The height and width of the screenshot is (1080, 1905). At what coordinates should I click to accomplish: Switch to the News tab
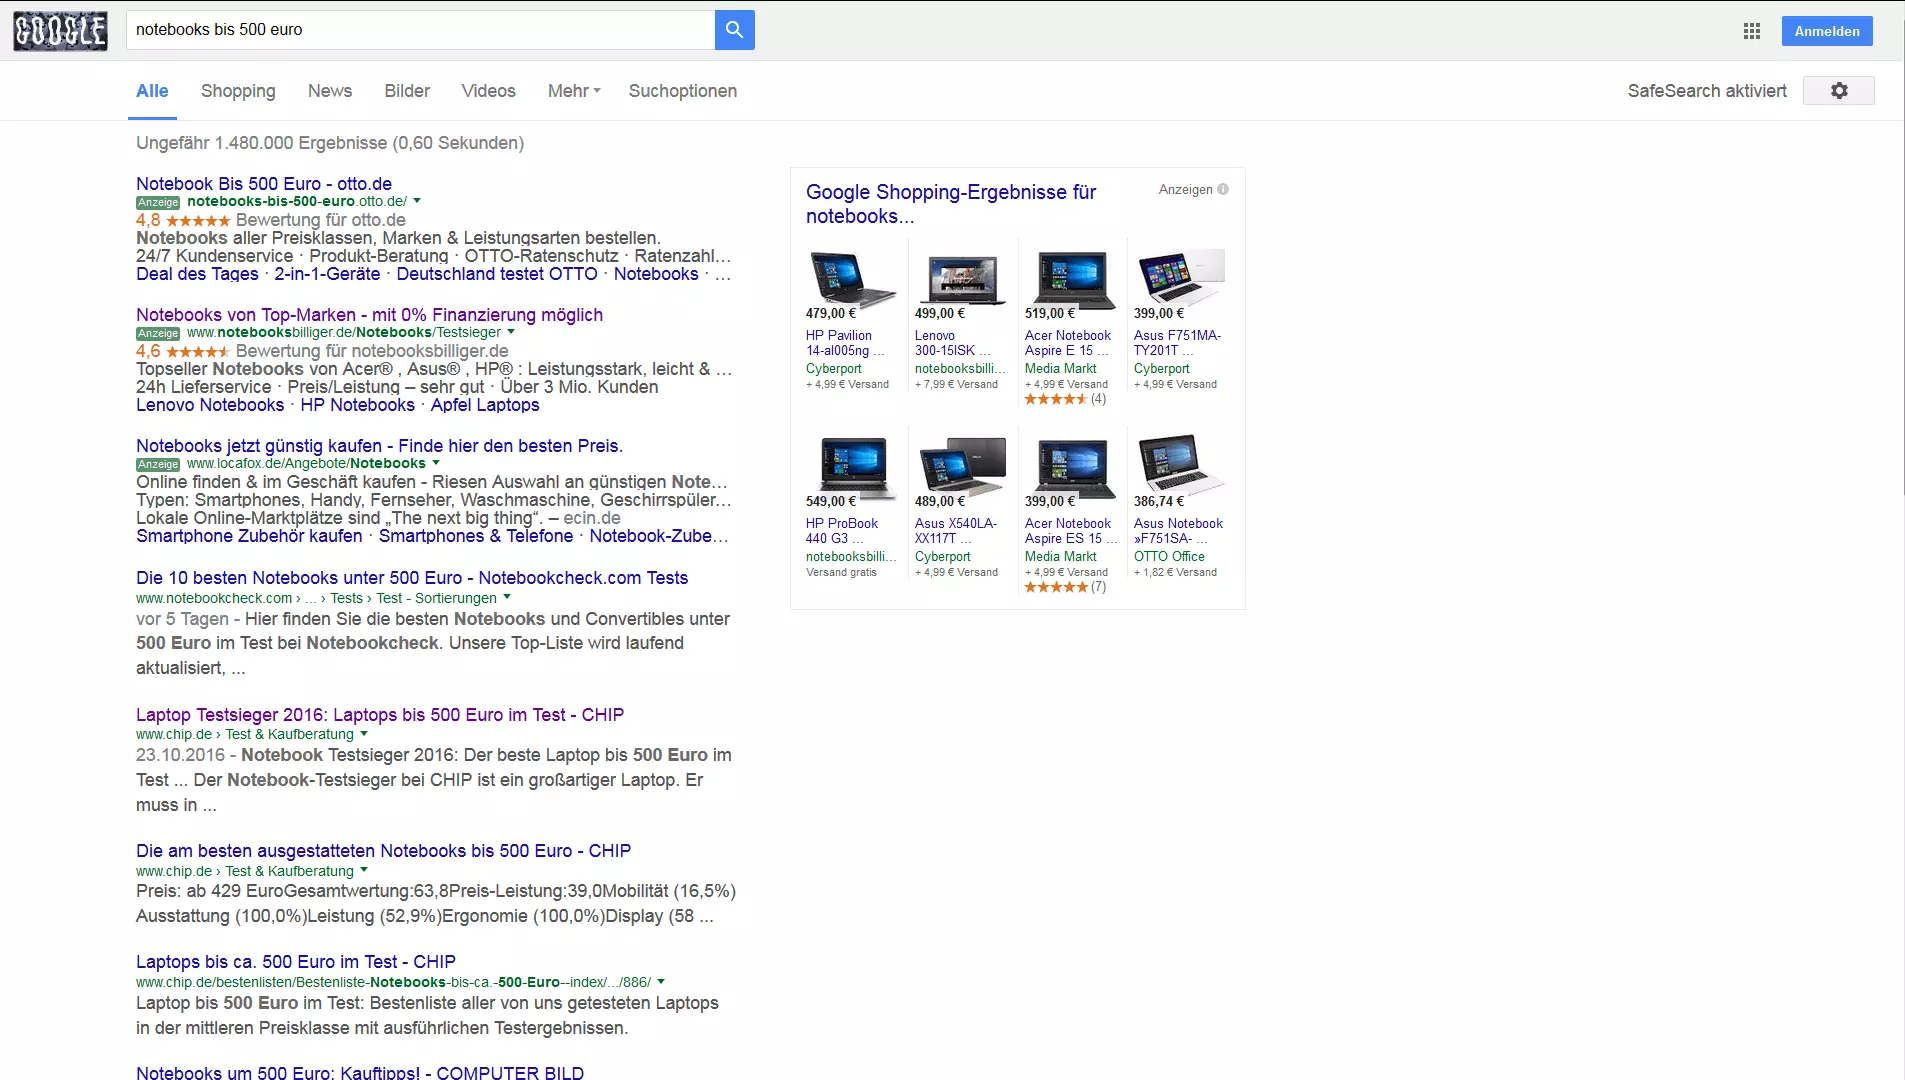coord(330,91)
